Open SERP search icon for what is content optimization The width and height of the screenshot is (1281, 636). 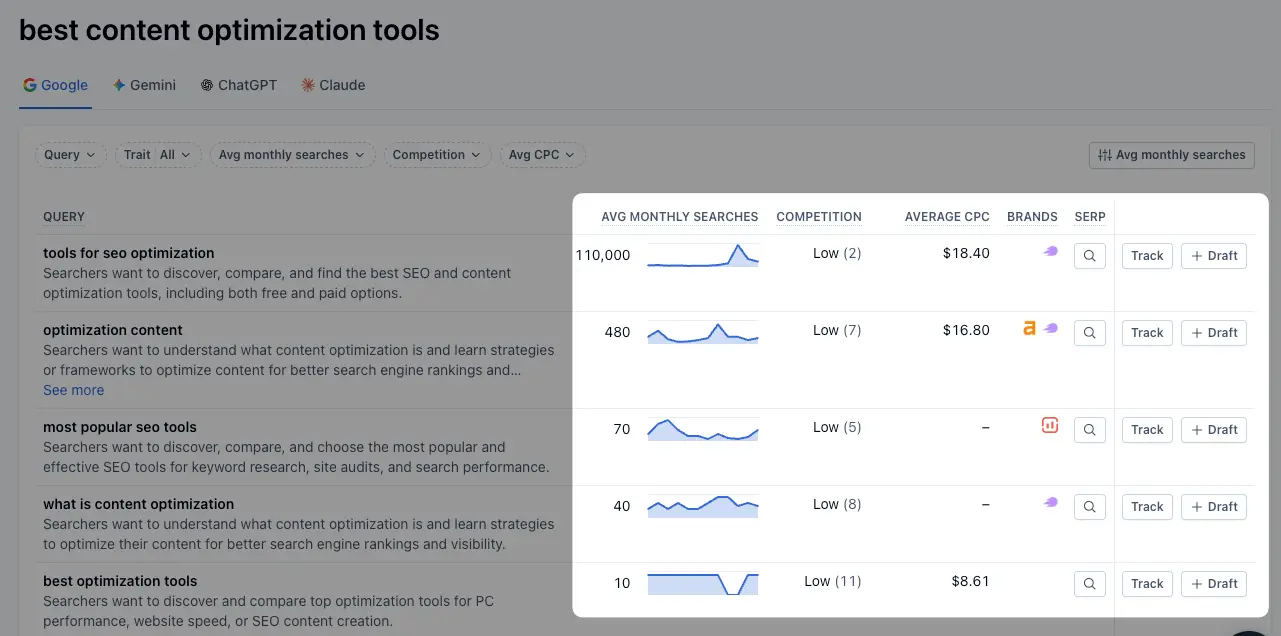[1090, 507]
